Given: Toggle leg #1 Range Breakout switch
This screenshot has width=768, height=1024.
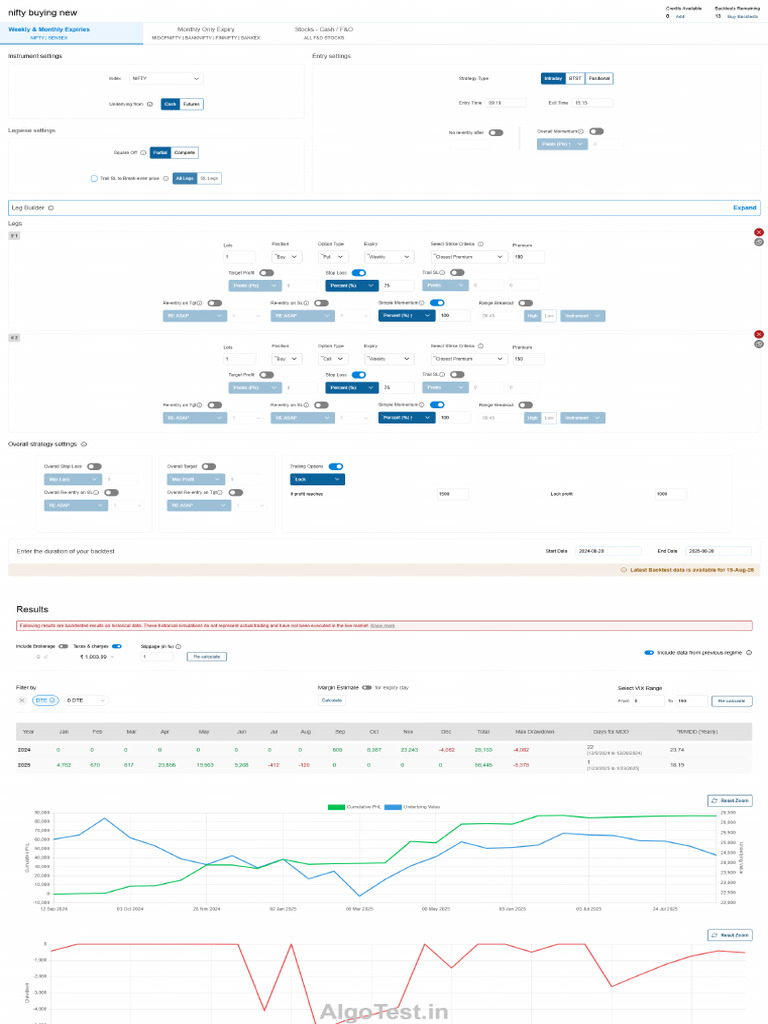Looking at the screenshot, I should [x=526, y=303].
